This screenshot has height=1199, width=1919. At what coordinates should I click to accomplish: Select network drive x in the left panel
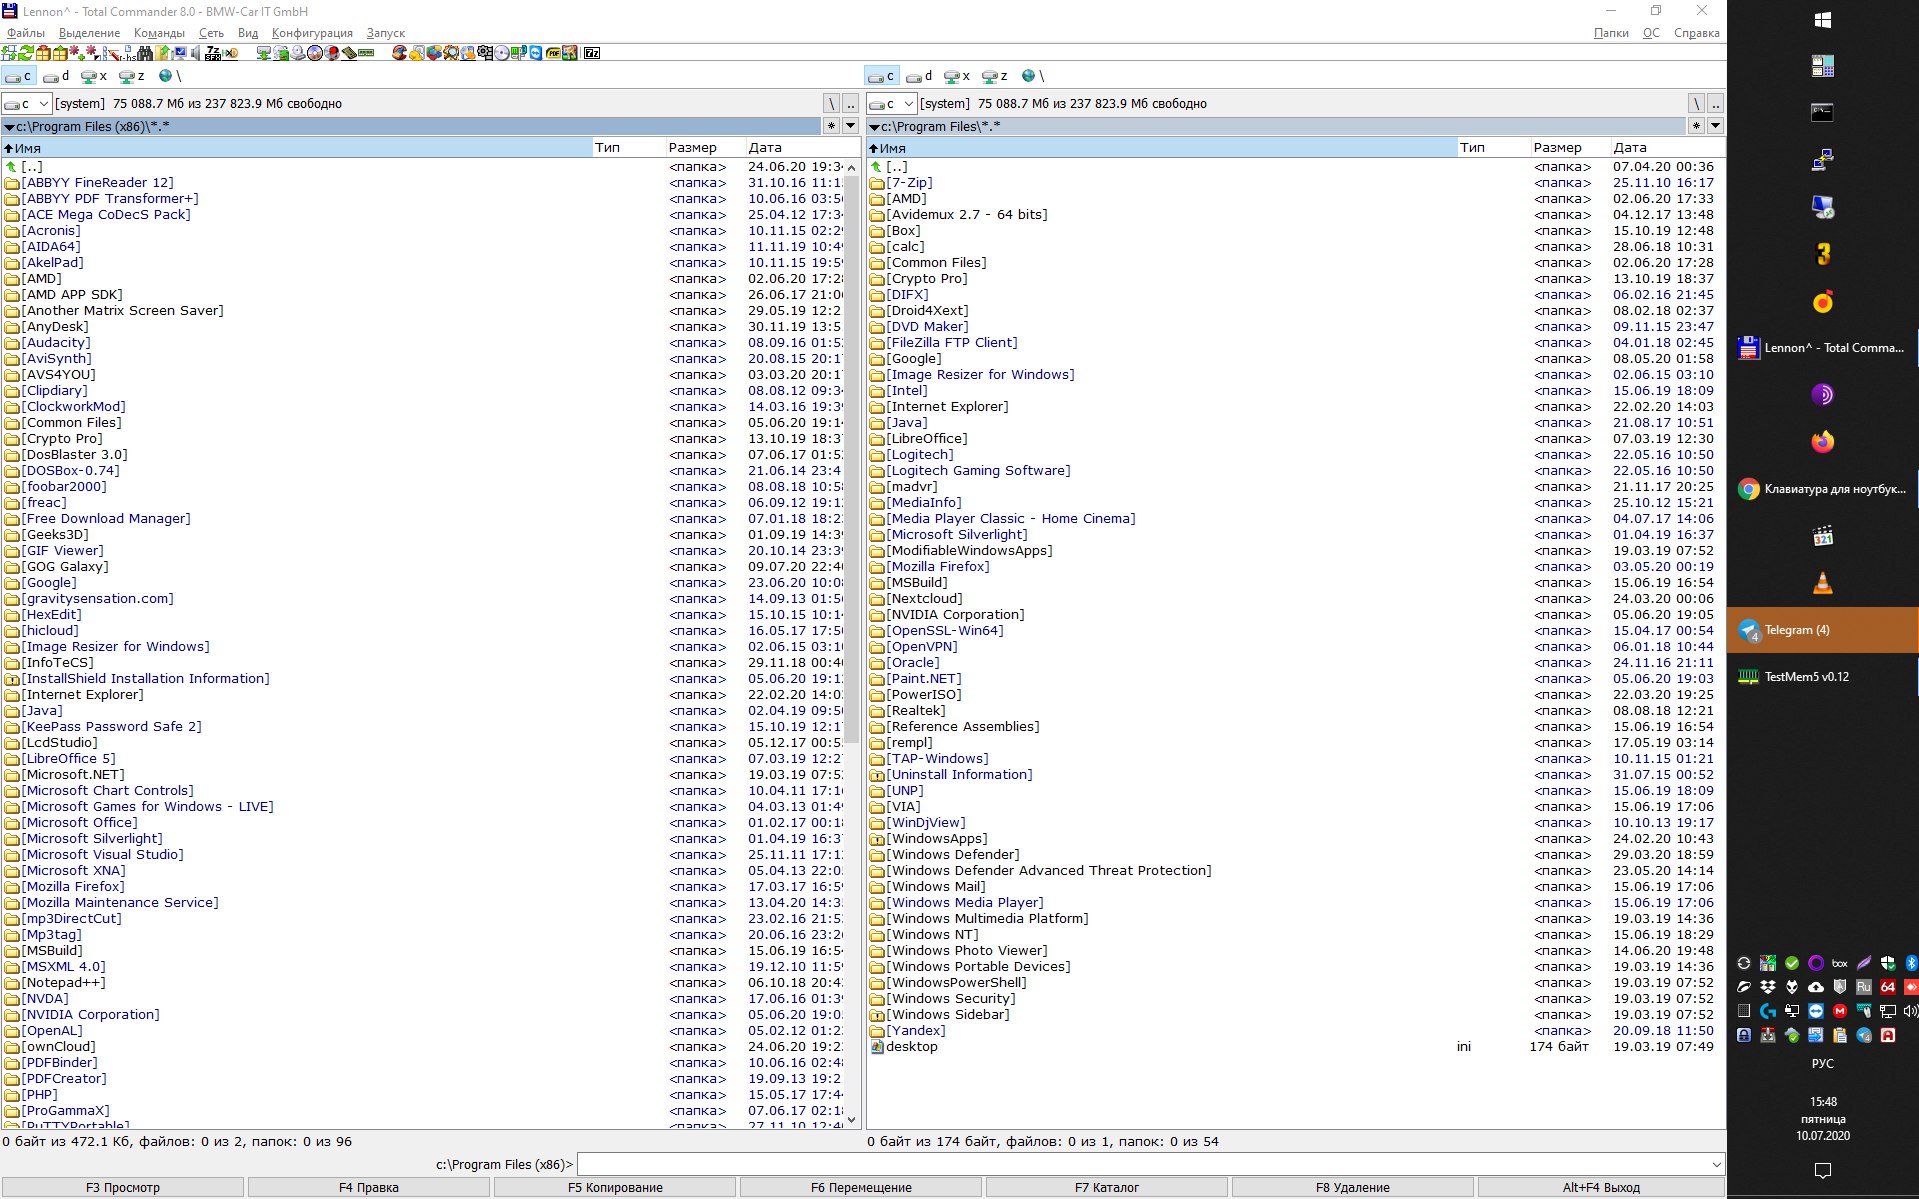click(x=94, y=76)
